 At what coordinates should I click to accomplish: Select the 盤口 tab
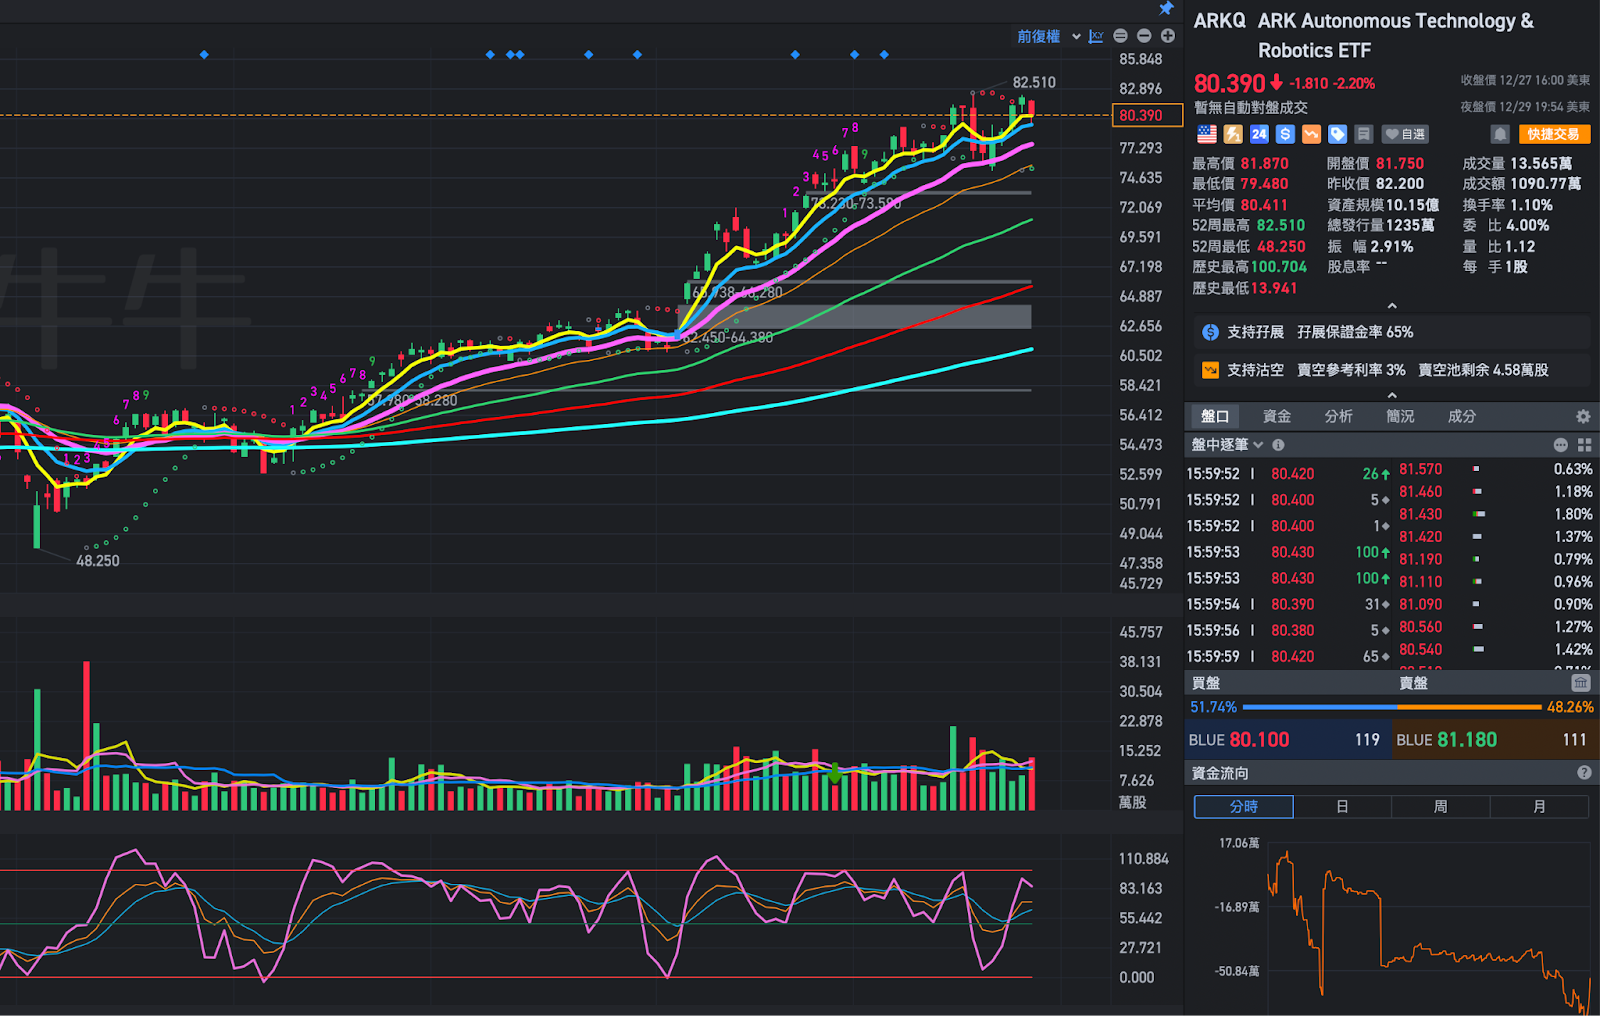click(1214, 416)
